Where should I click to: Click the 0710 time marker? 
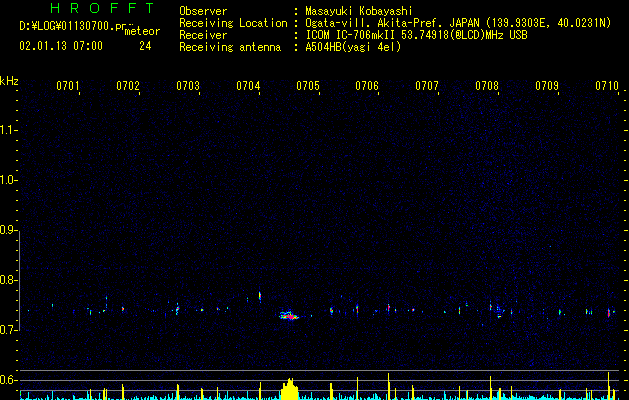click(607, 86)
